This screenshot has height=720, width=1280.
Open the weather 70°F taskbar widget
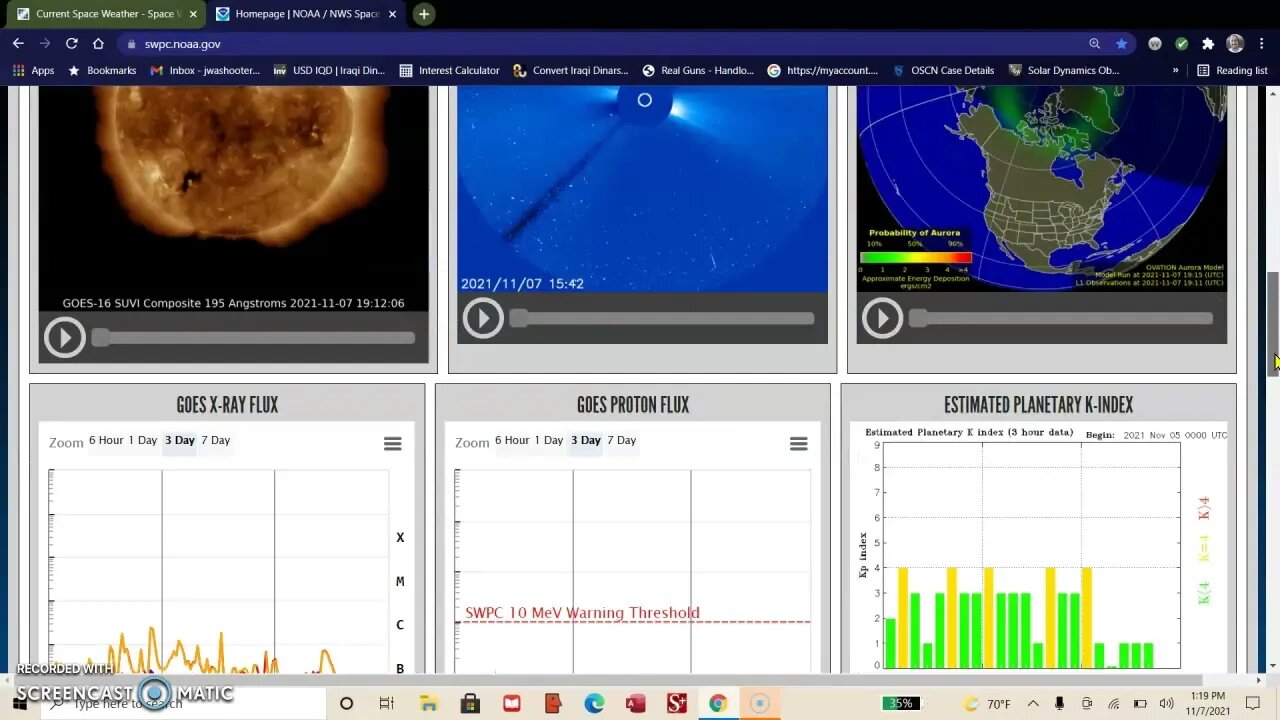(x=986, y=704)
